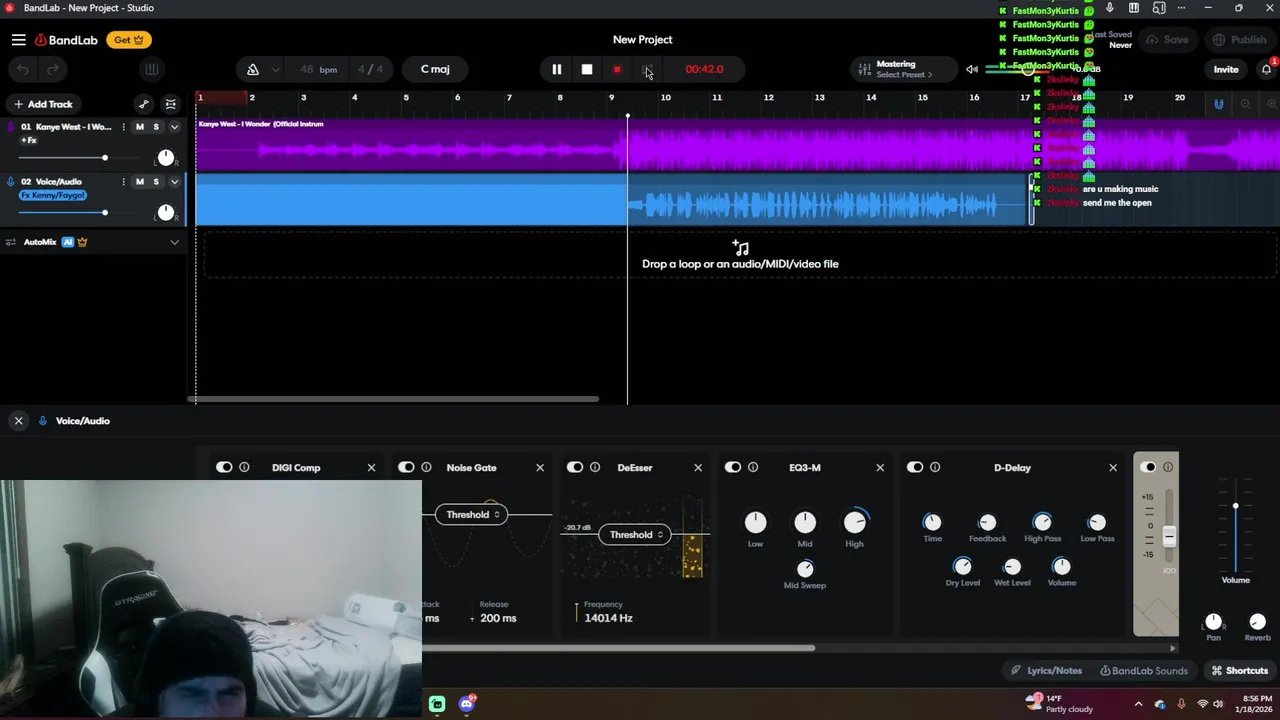This screenshot has width=1280, height=720.
Task: Close the Voice/Audio effects panel
Action: tap(18, 421)
